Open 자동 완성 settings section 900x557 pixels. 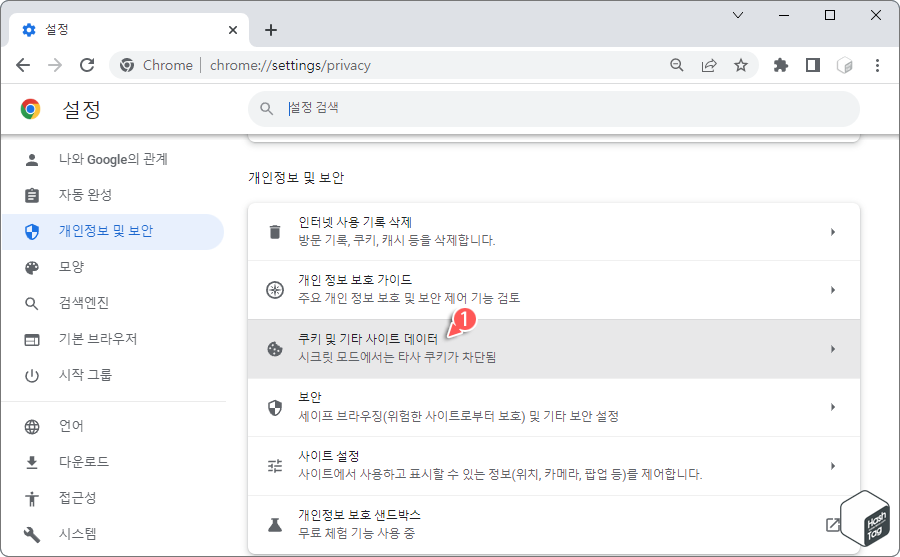[x=113, y=195]
